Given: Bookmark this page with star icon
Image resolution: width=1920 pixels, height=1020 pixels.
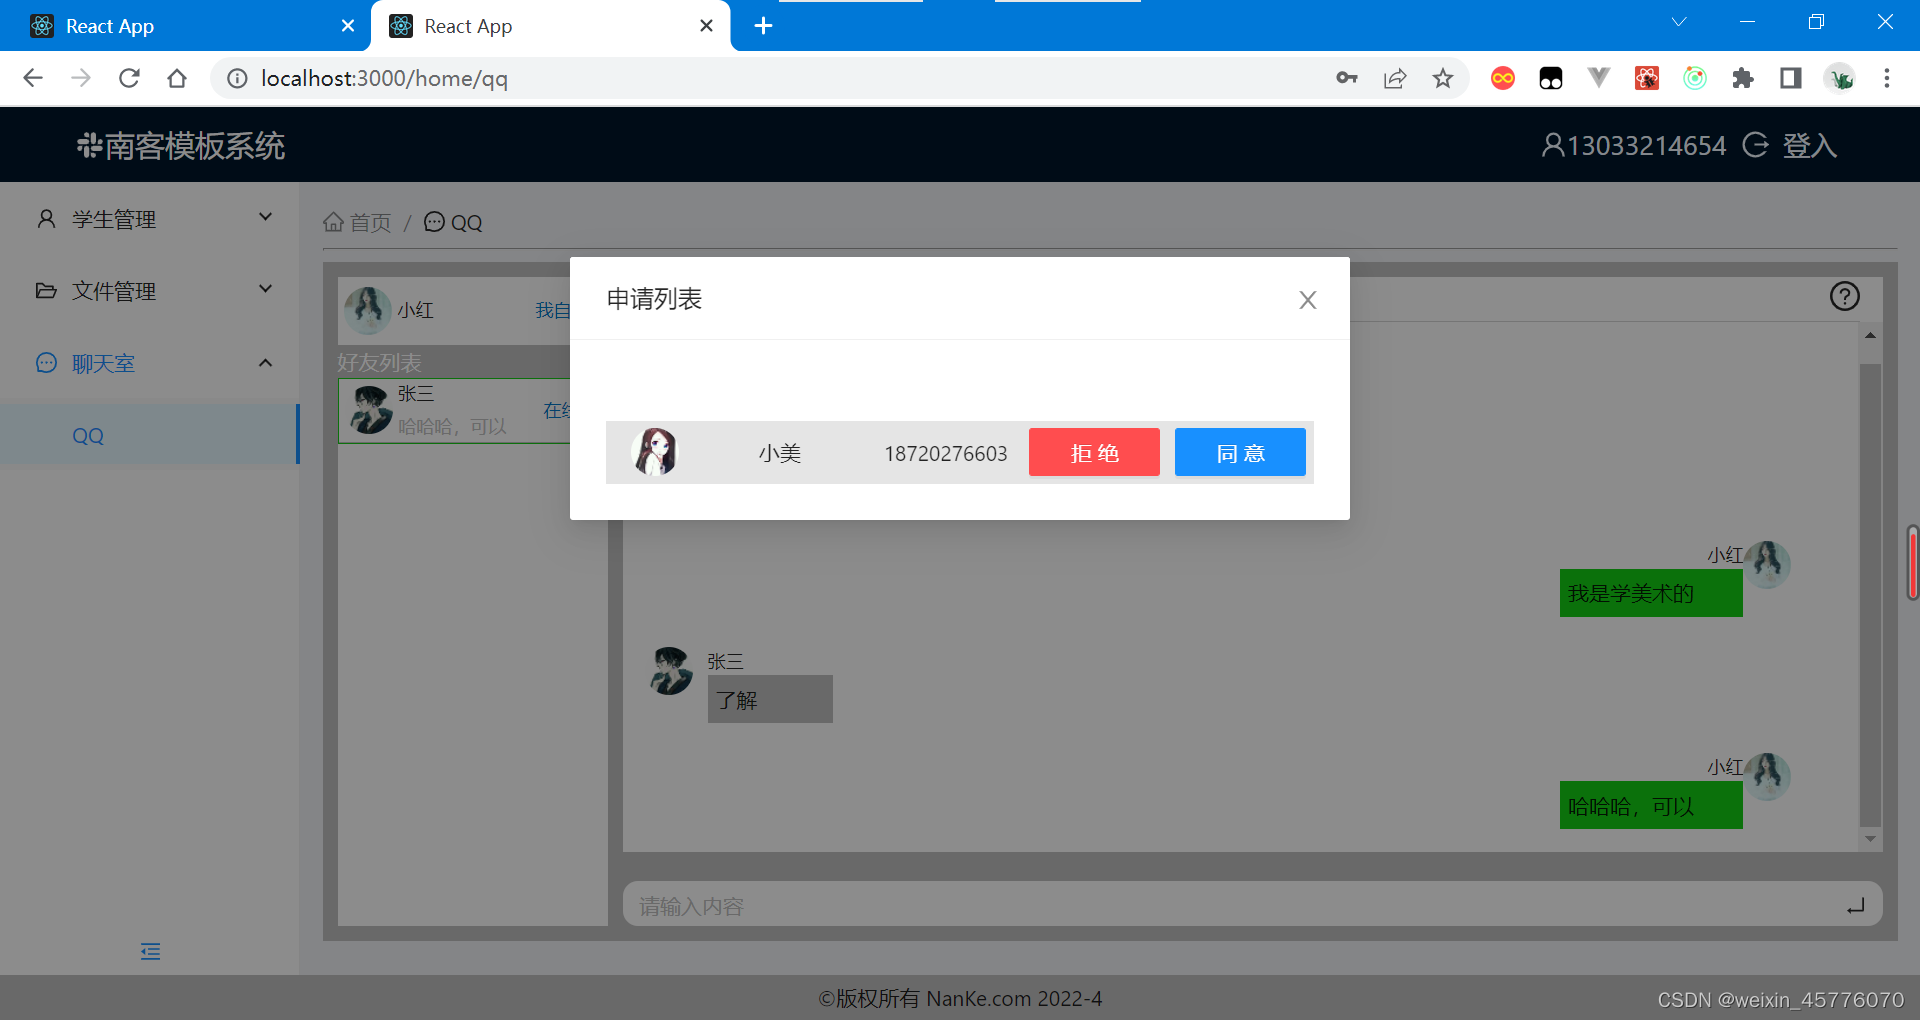Looking at the screenshot, I should 1443,78.
